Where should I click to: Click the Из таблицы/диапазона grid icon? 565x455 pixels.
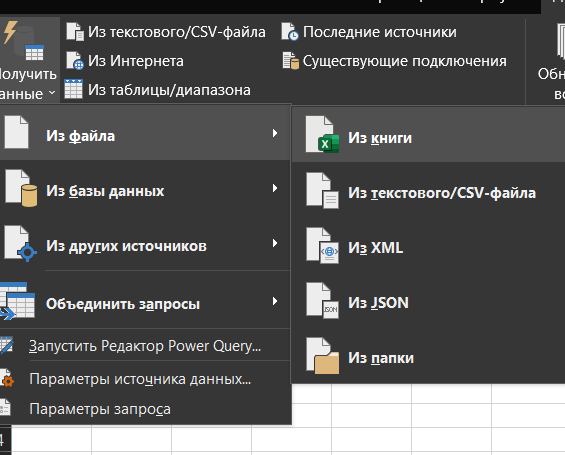click(74, 89)
